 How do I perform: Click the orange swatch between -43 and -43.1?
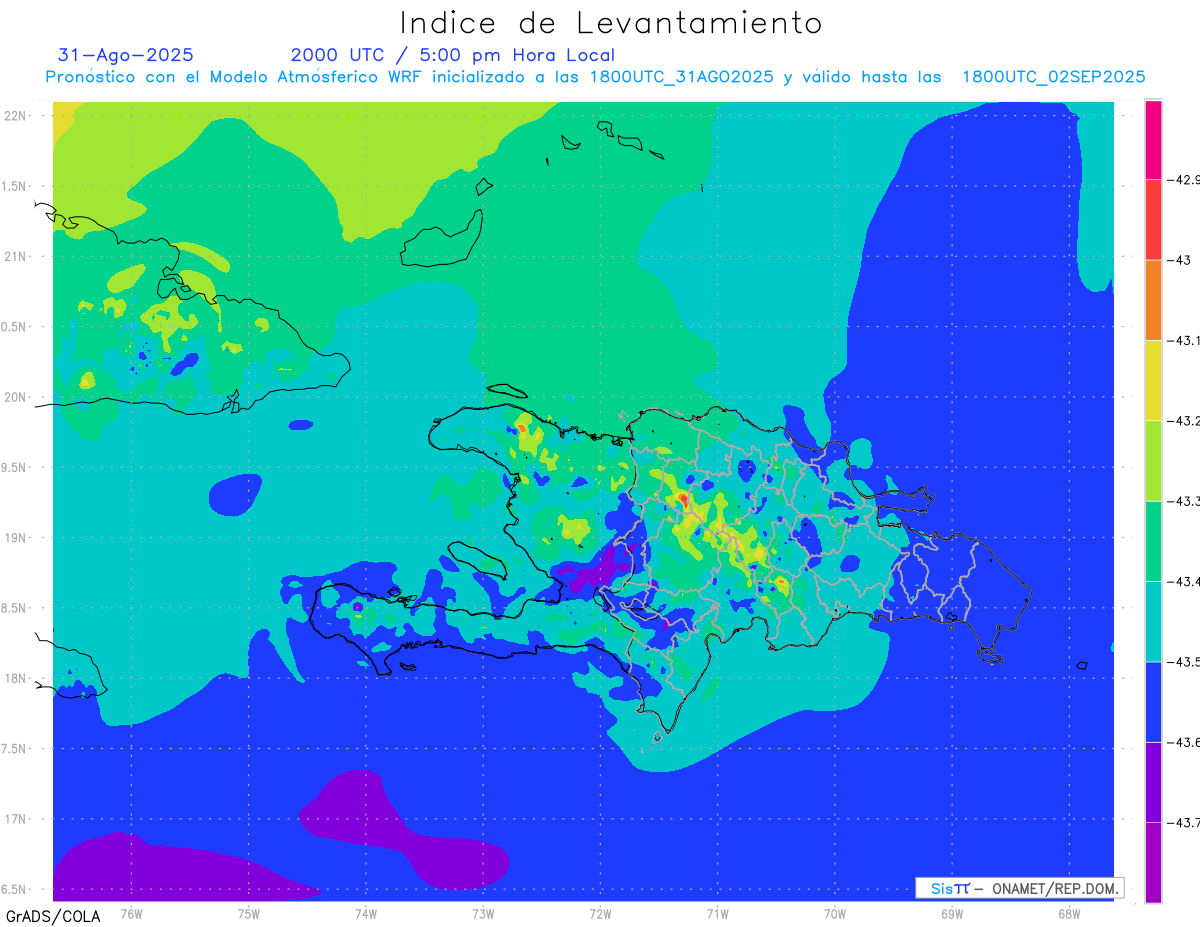[1153, 300]
